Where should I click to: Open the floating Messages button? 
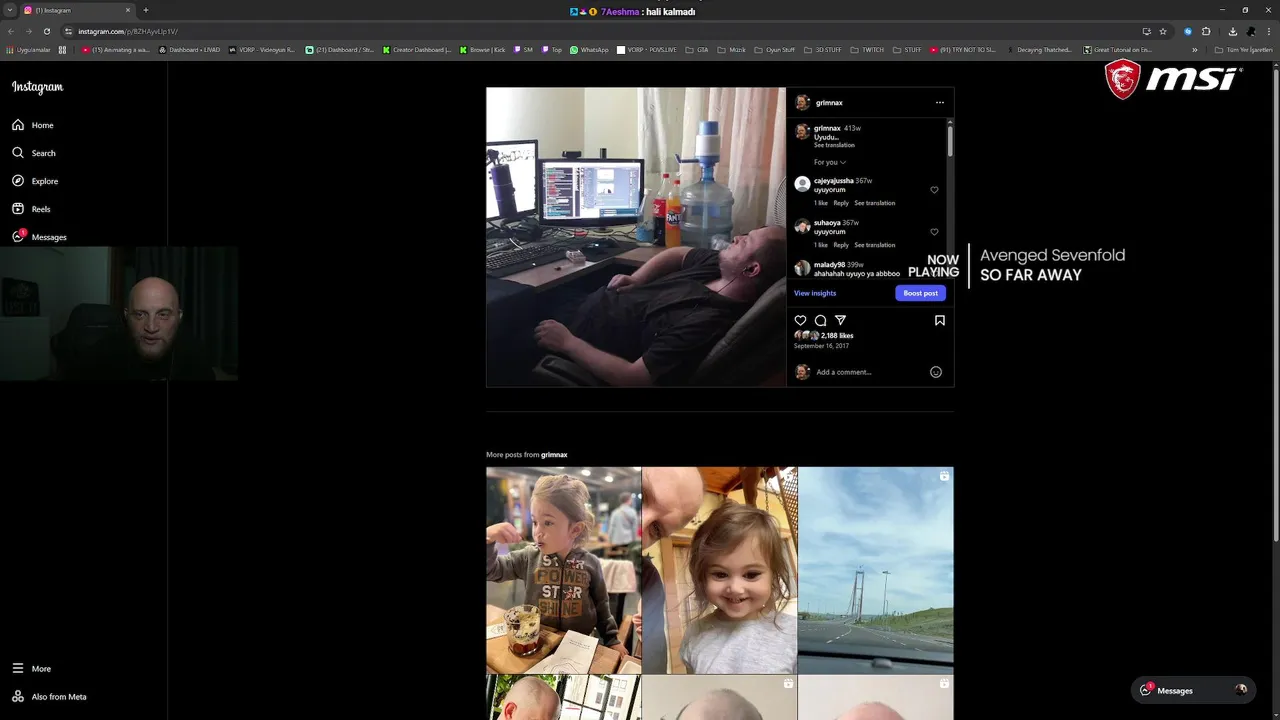point(1193,690)
